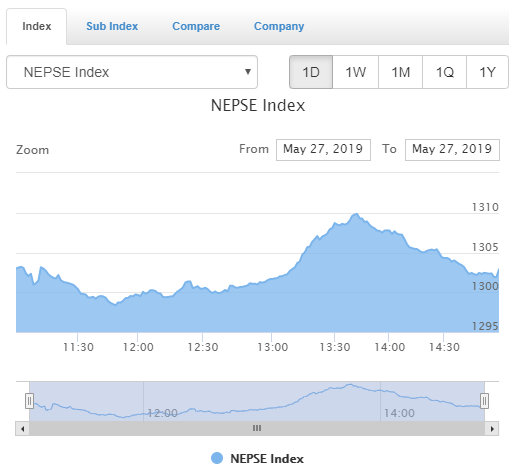515x471 pixels.
Task: Select the 1Y time range
Action: [x=487, y=72]
